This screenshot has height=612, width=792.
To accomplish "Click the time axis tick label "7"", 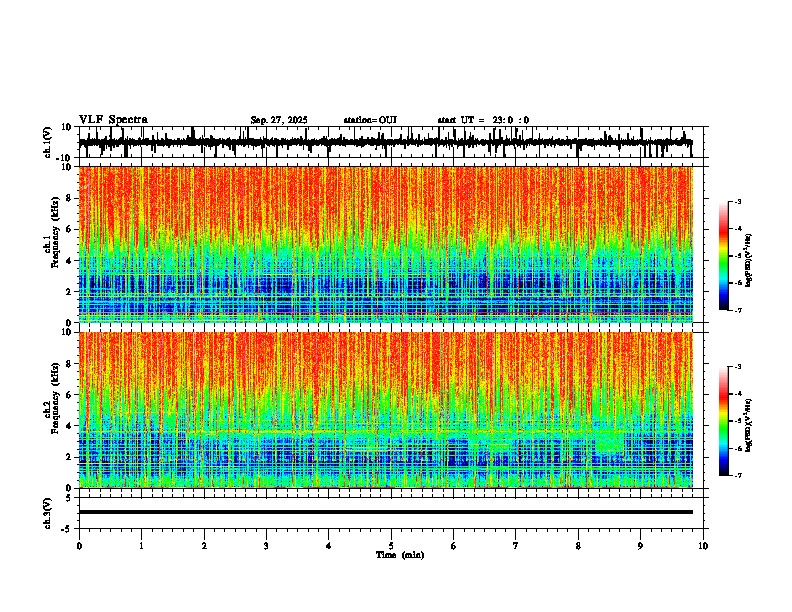I will [516, 546].
